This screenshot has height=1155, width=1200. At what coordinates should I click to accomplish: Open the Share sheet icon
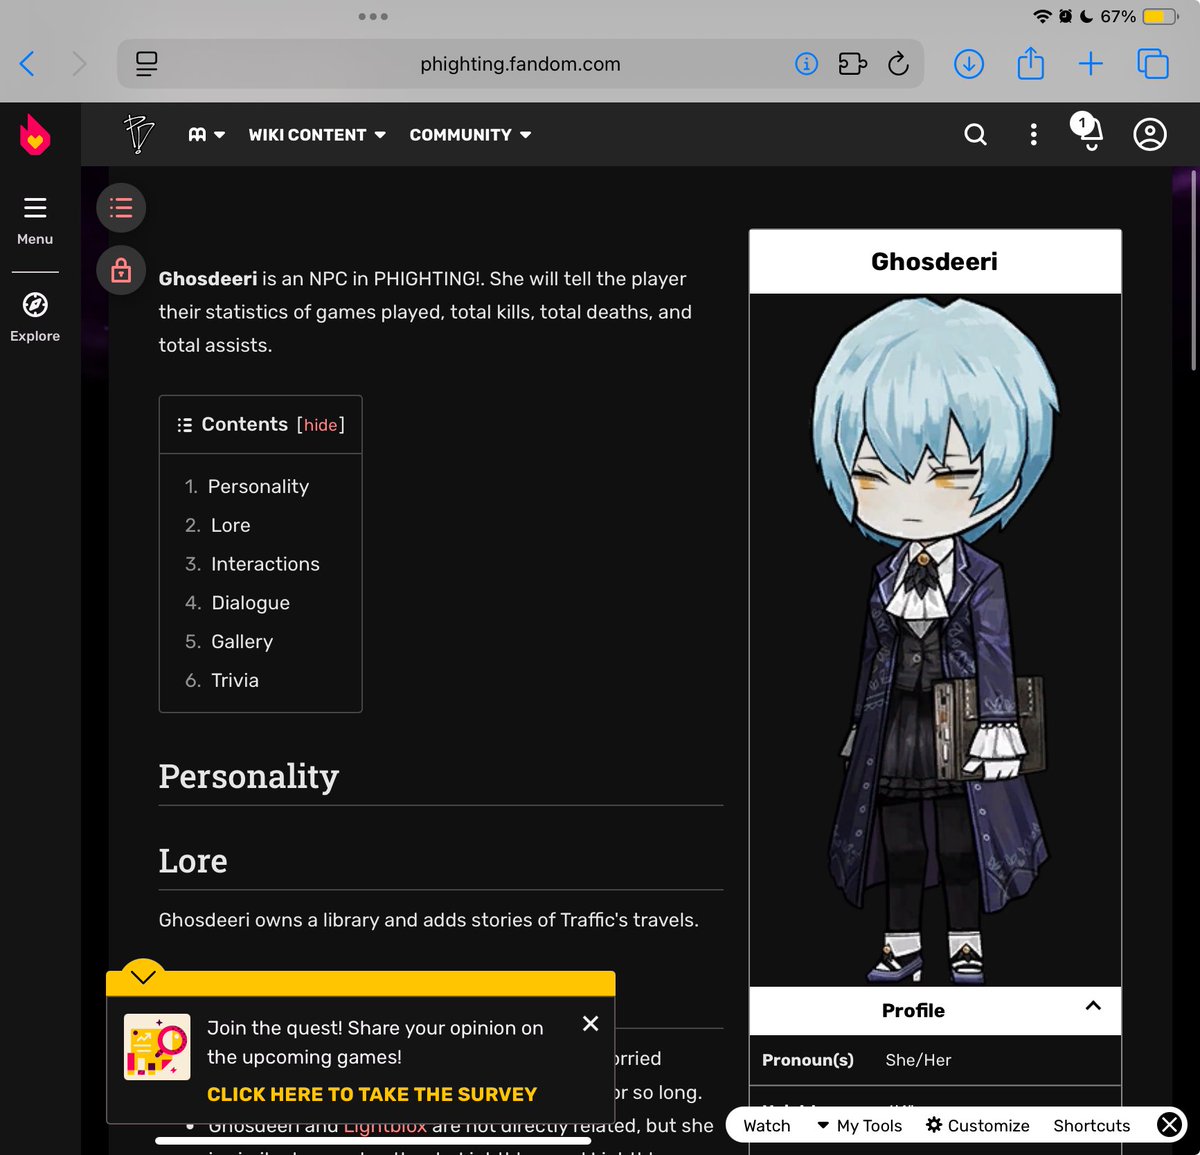point(1030,63)
